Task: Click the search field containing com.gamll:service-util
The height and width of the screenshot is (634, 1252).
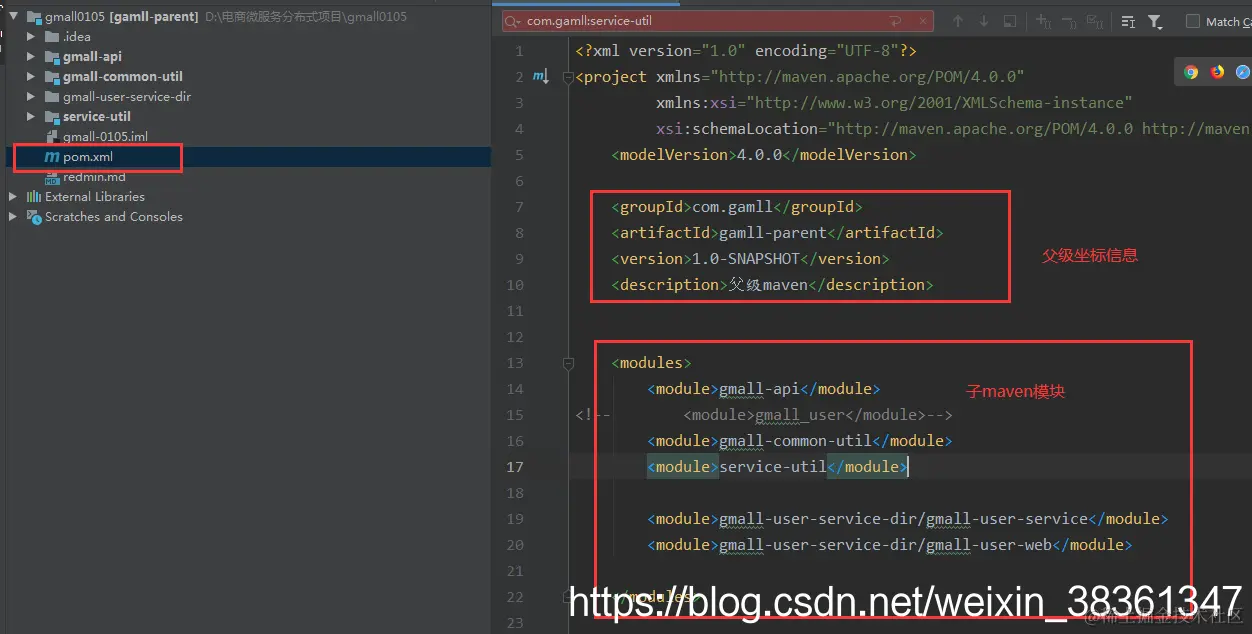Action: [x=717, y=21]
